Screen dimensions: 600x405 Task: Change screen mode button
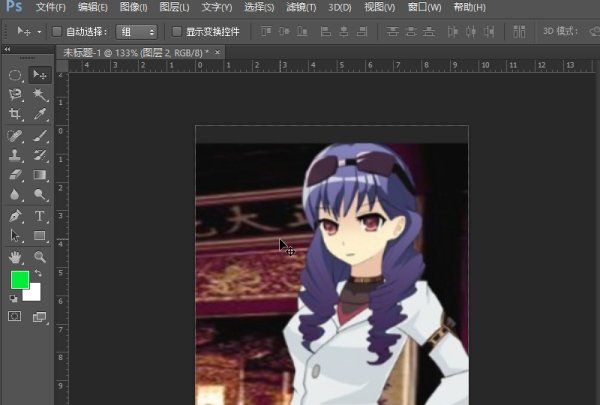point(39,317)
